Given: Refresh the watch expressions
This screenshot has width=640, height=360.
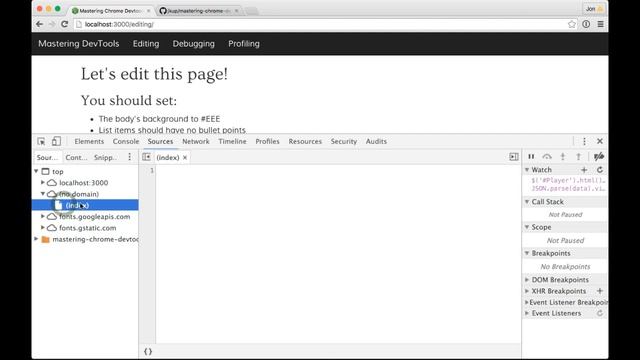Looking at the screenshot, I should coord(600,170).
